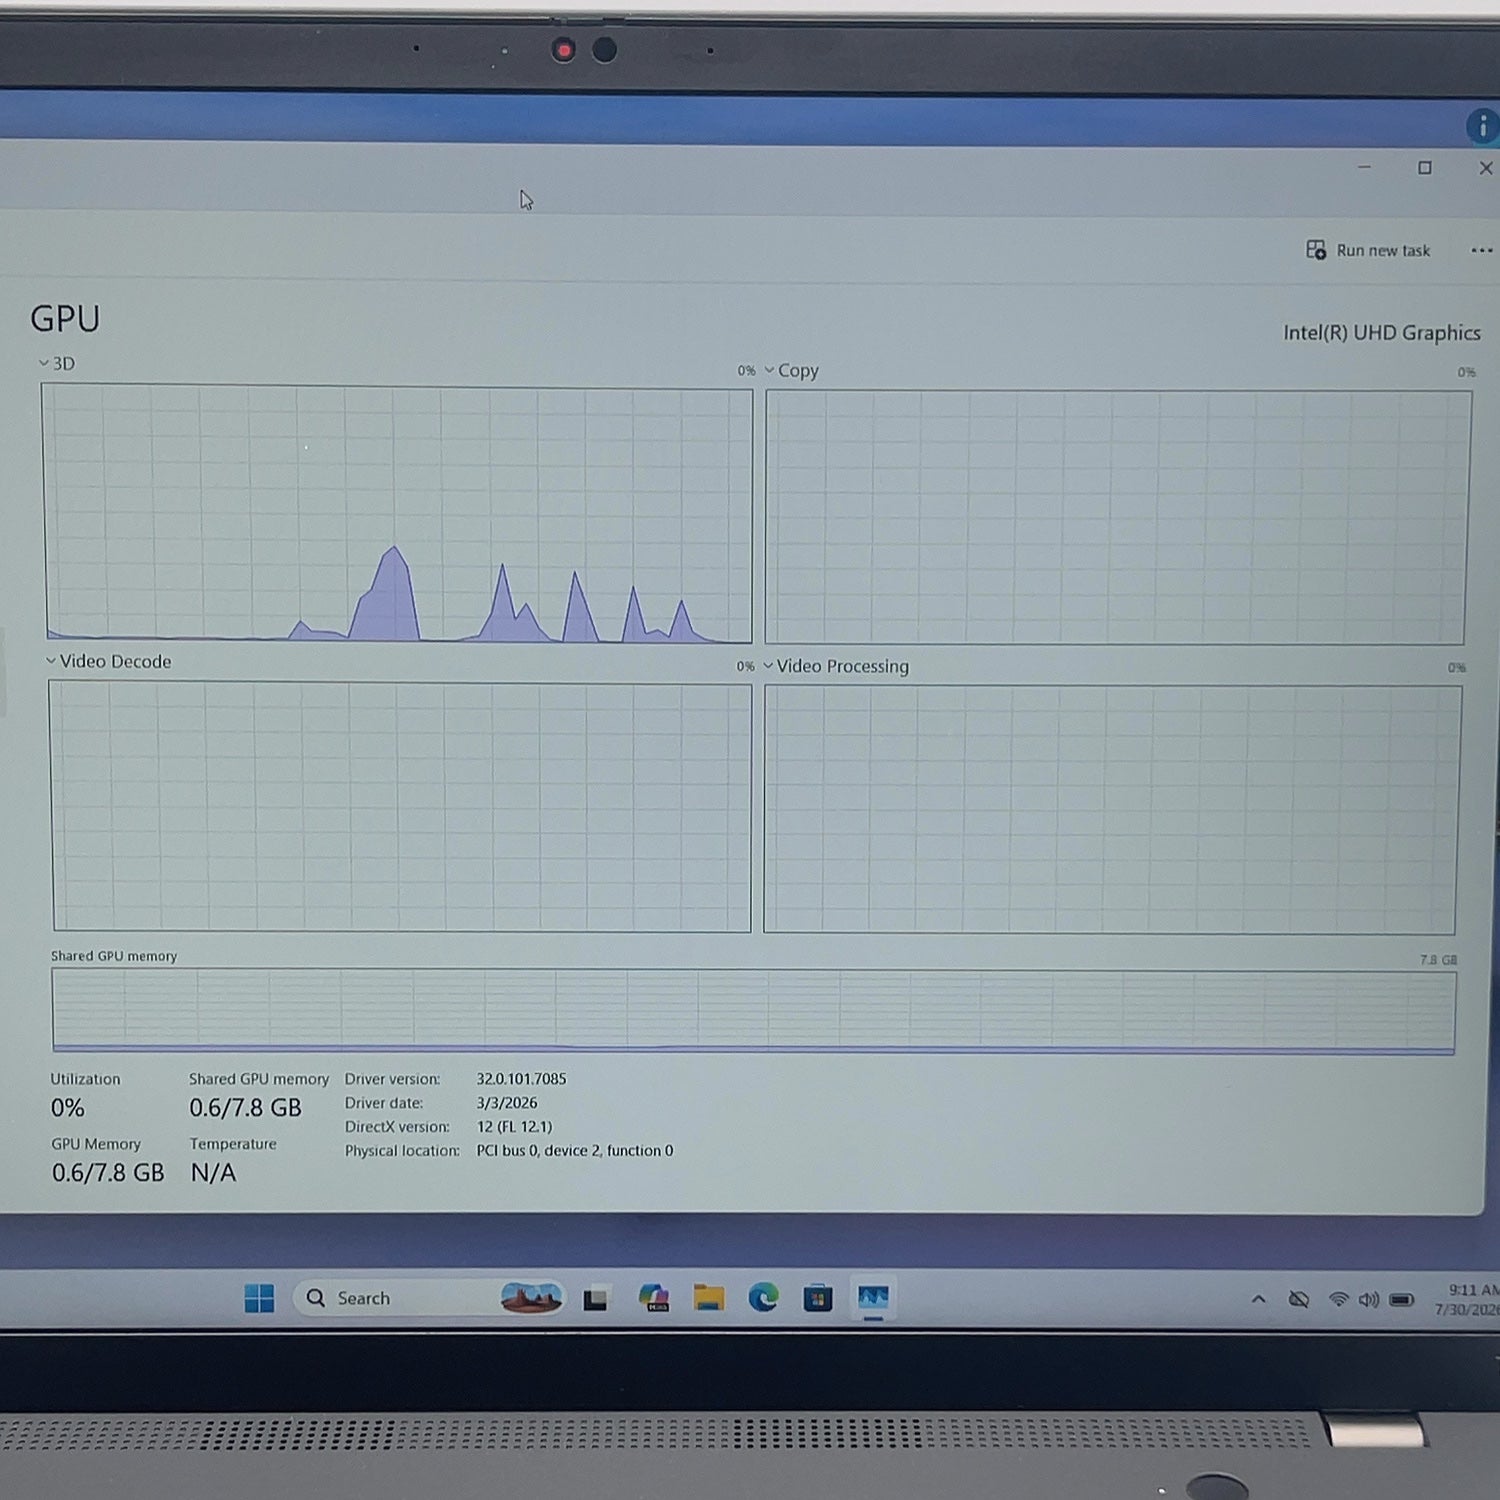
Task: Maximize the Task Manager window
Action: click(x=1425, y=168)
